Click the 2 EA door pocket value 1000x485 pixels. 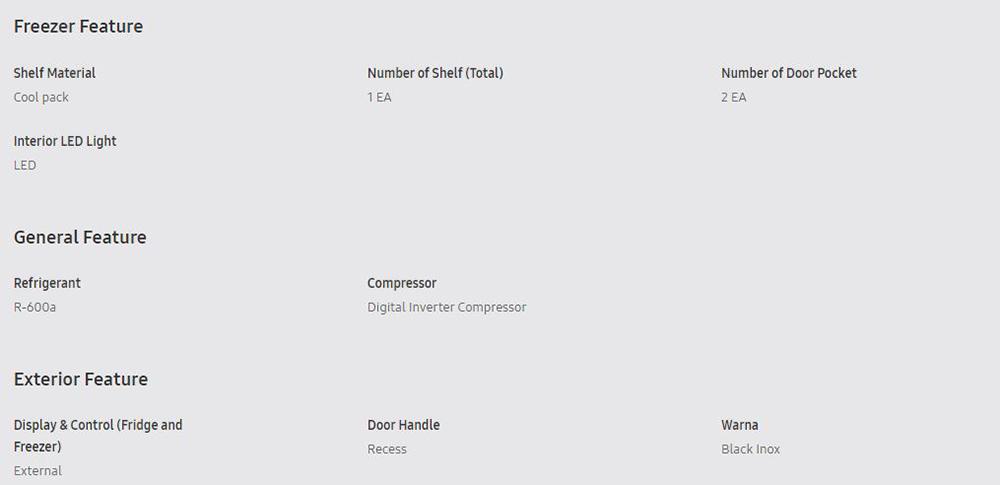pos(733,97)
